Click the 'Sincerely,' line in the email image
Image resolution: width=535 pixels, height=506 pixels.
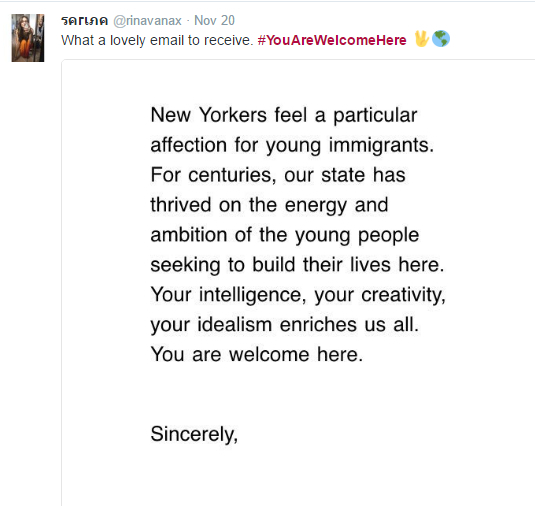[194, 434]
